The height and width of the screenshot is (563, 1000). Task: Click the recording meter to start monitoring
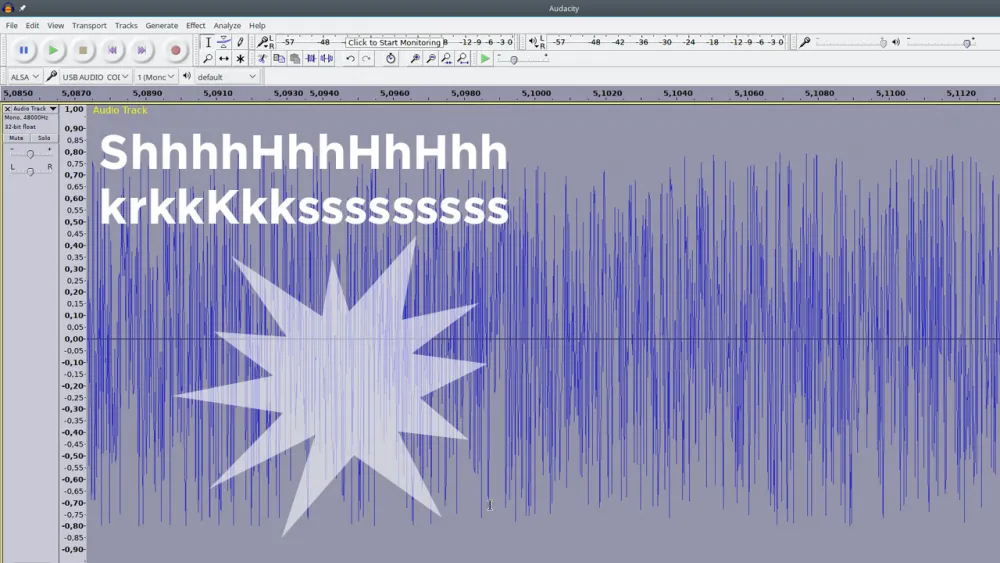click(x=394, y=42)
